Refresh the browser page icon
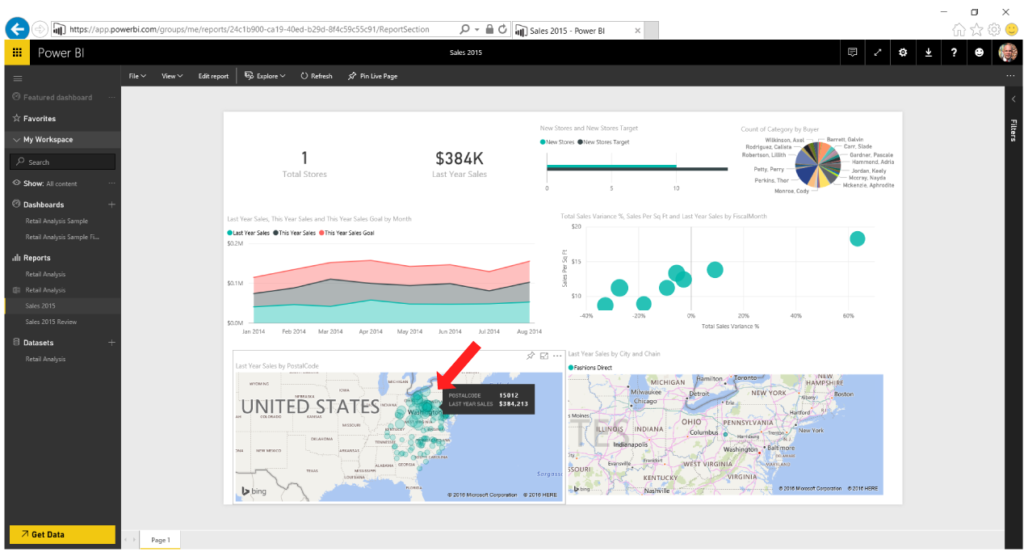Image resolution: width=1024 pixels, height=552 pixels. [x=502, y=29]
